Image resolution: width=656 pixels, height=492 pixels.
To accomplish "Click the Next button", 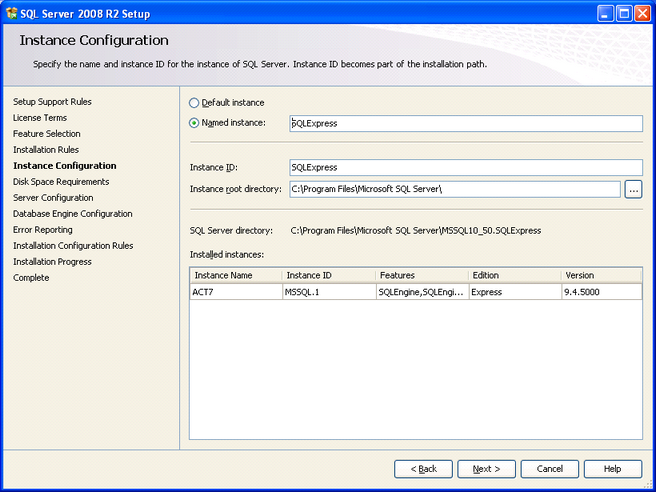I will pyautogui.click(x=487, y=469).
